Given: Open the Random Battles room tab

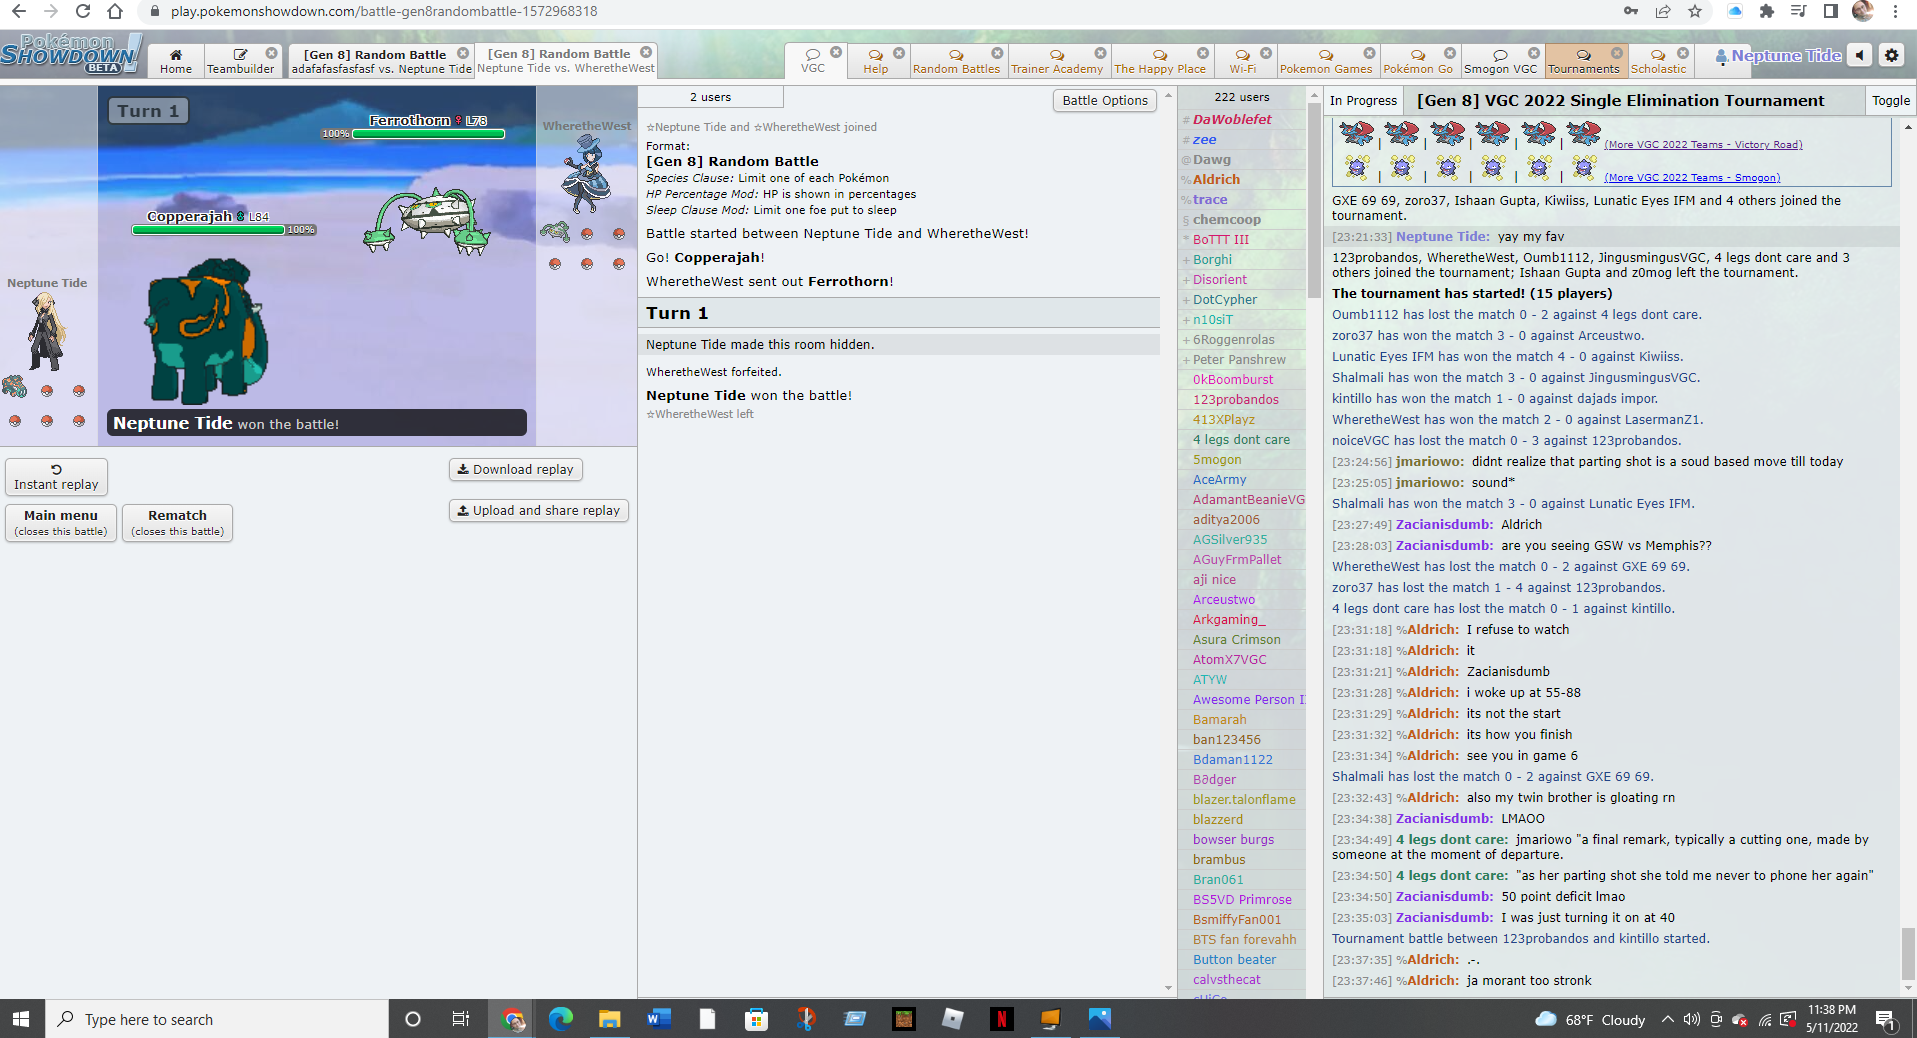Looking at the screenshot, I should (x=956, y=61).
